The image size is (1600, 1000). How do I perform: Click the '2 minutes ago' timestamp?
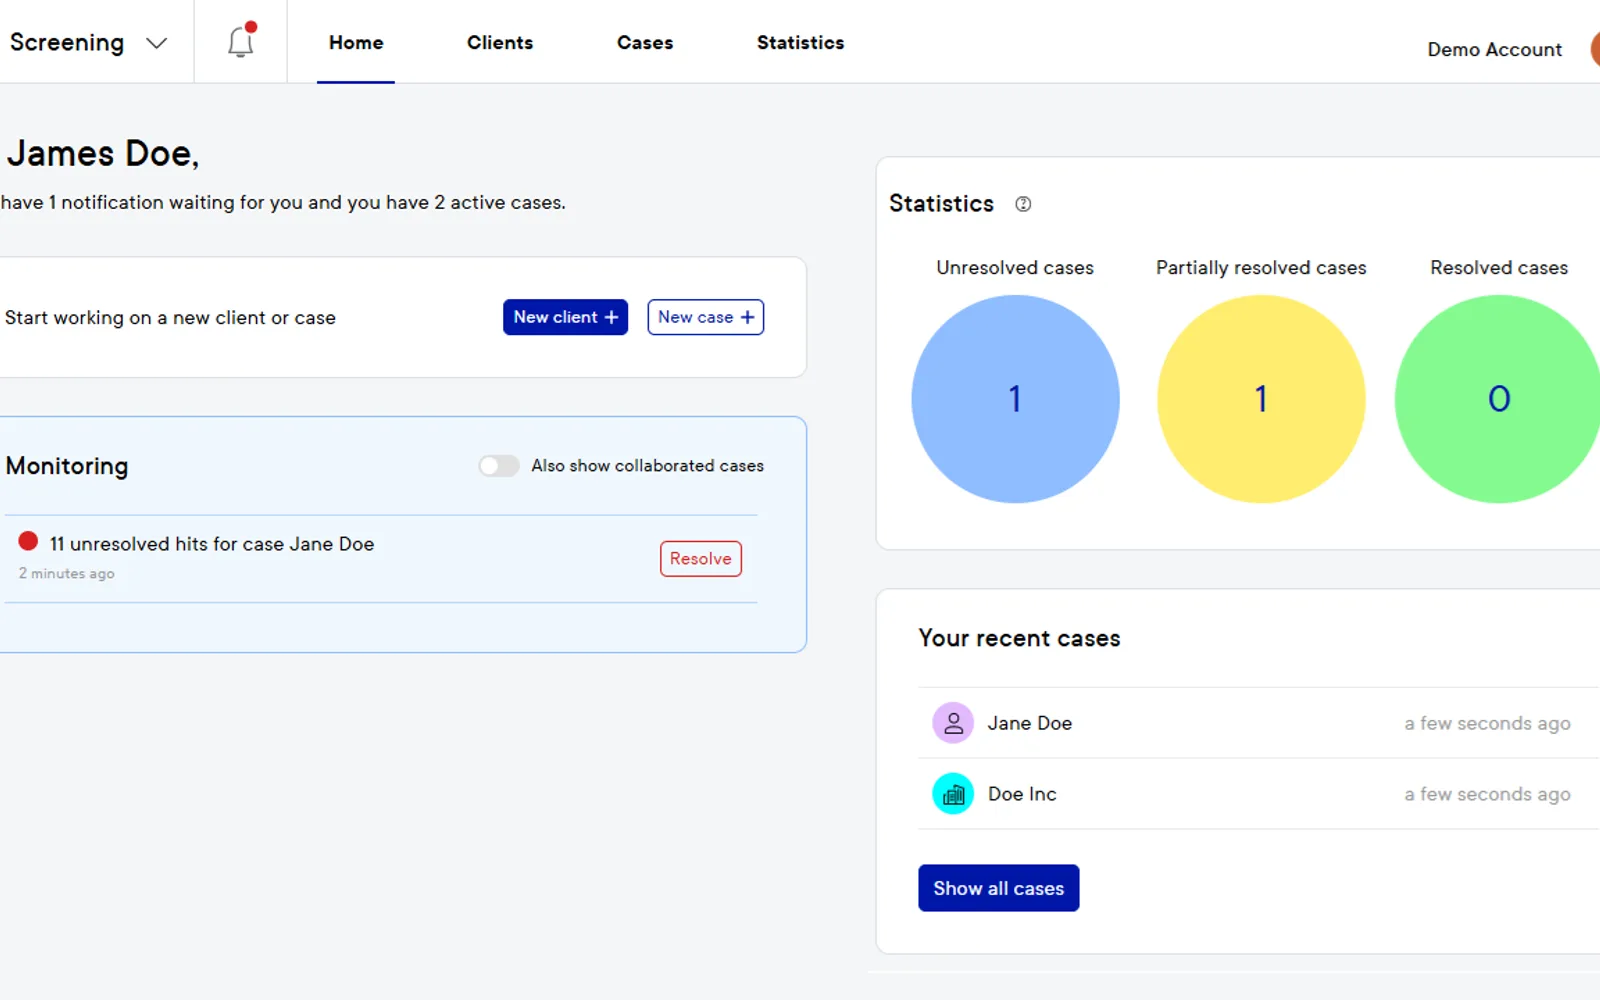click(x=66, y=574)
